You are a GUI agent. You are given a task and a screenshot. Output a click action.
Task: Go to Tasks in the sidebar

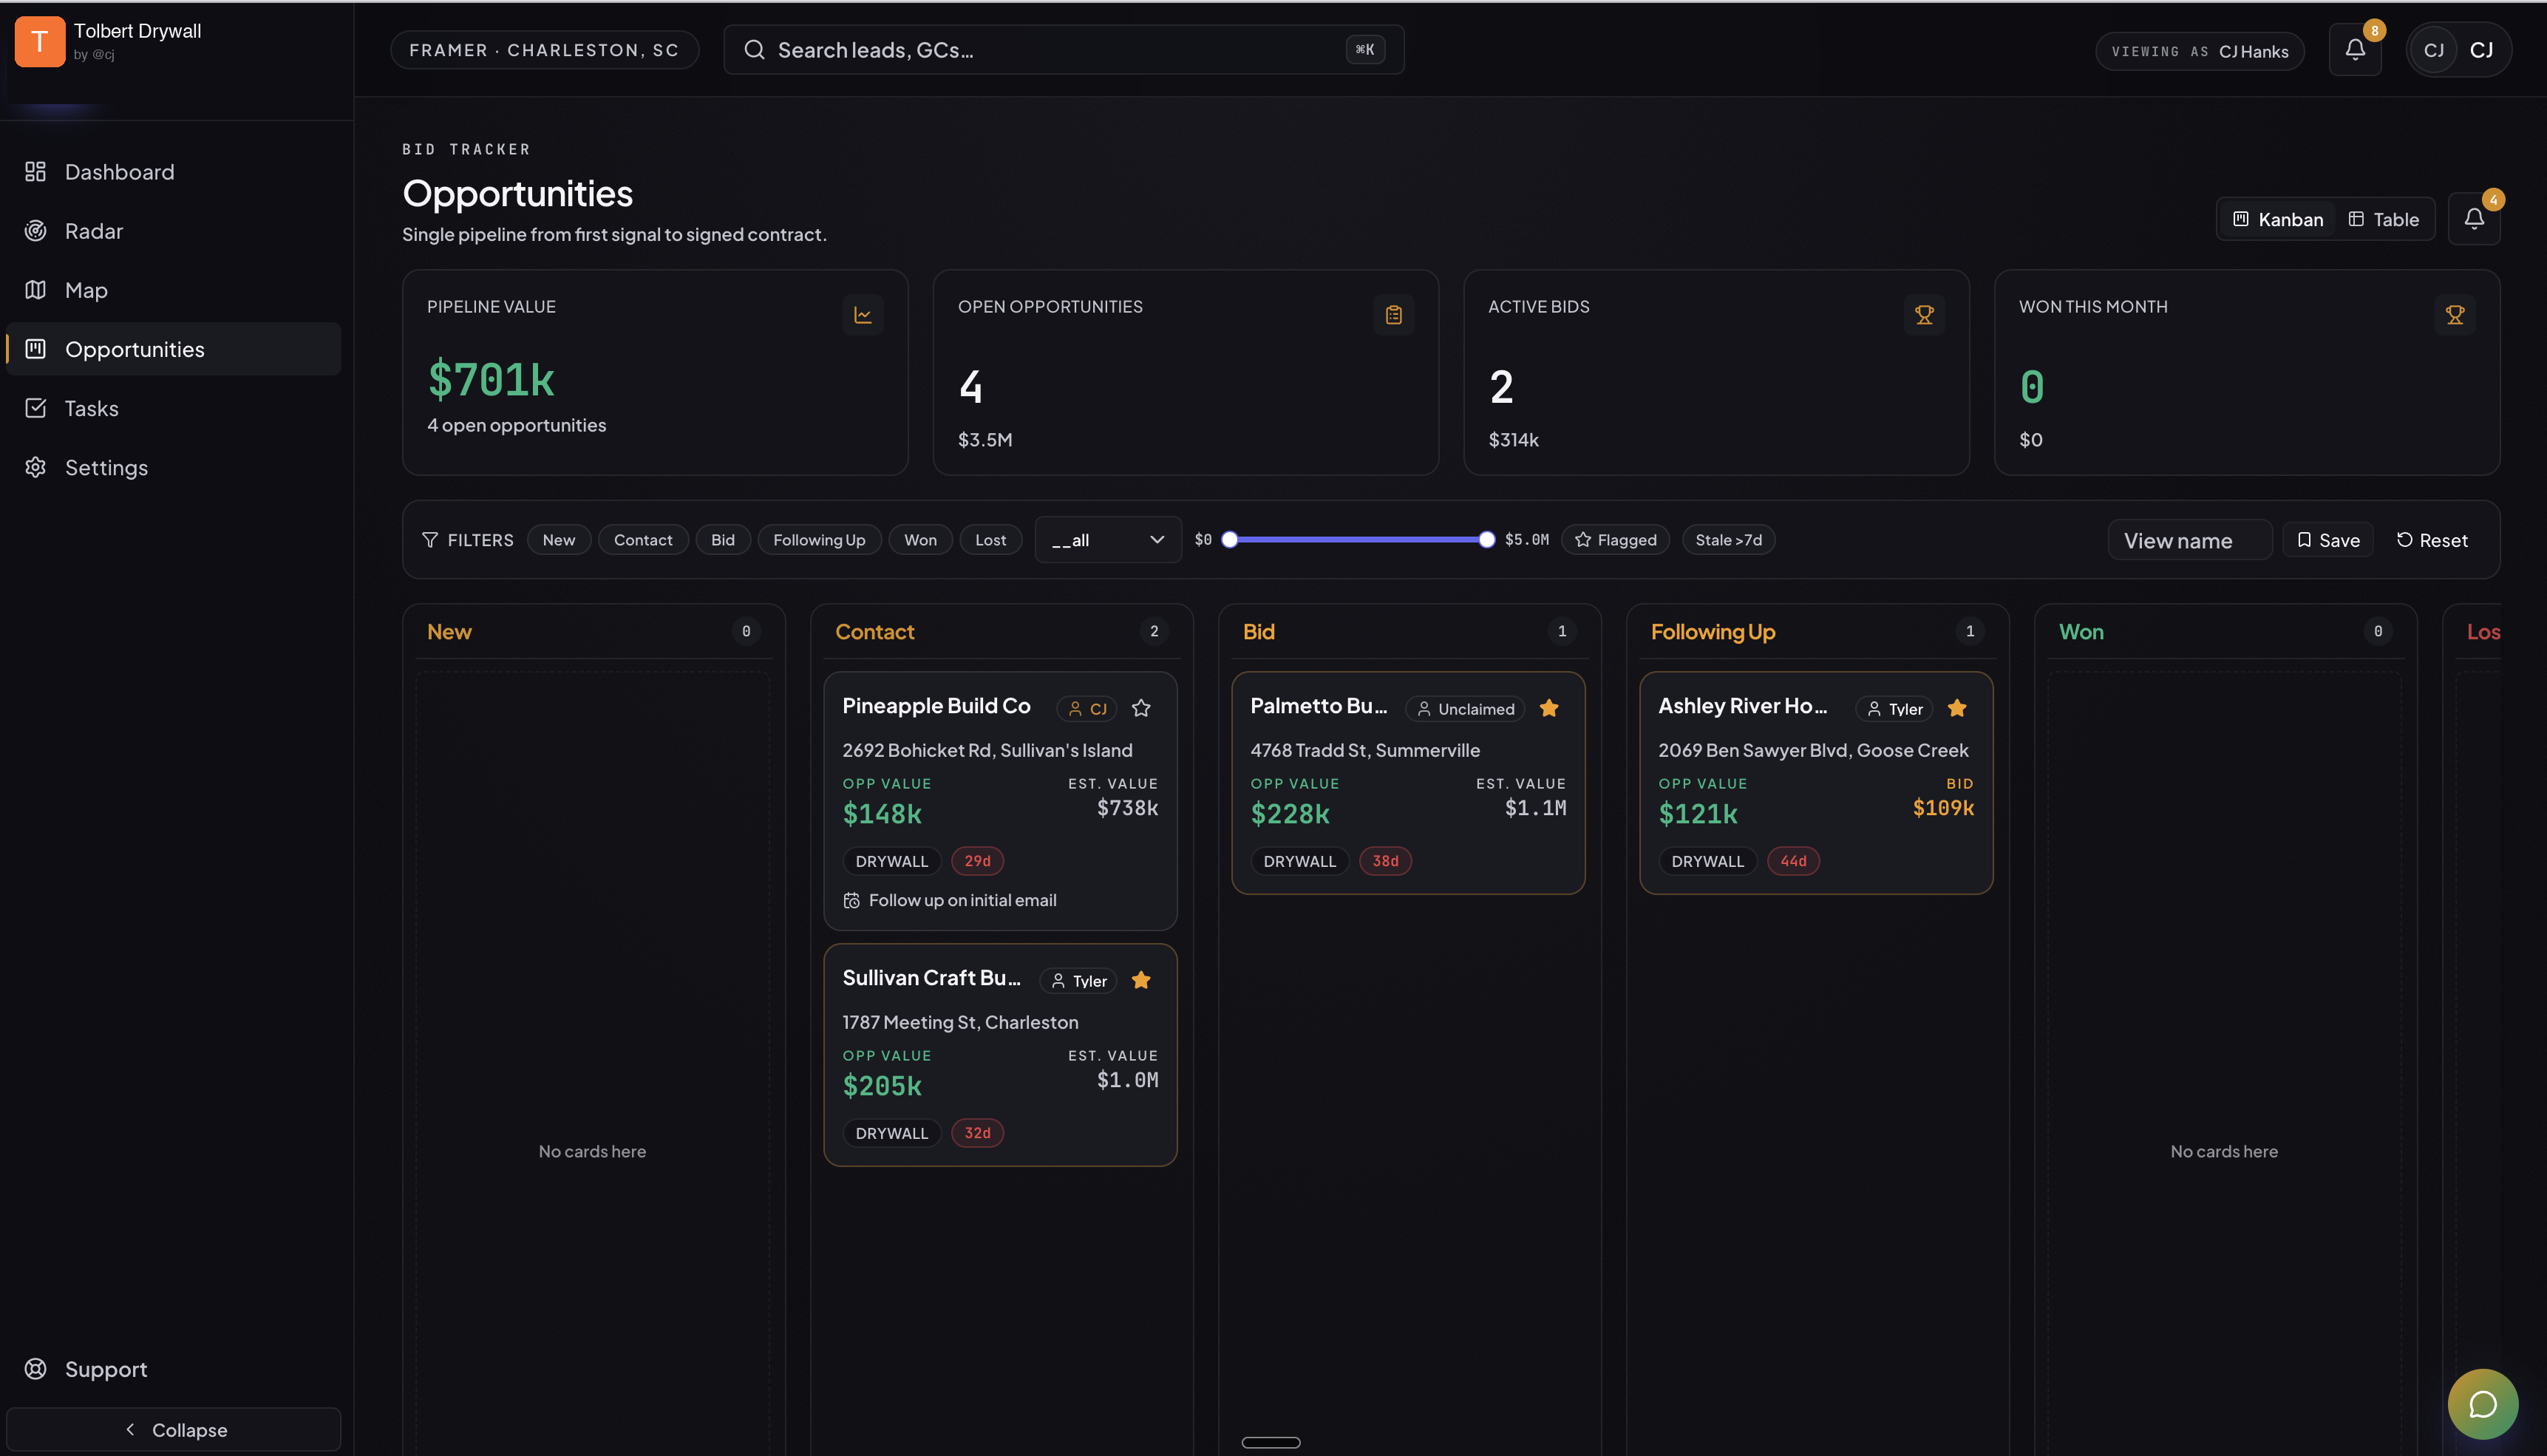91,408
